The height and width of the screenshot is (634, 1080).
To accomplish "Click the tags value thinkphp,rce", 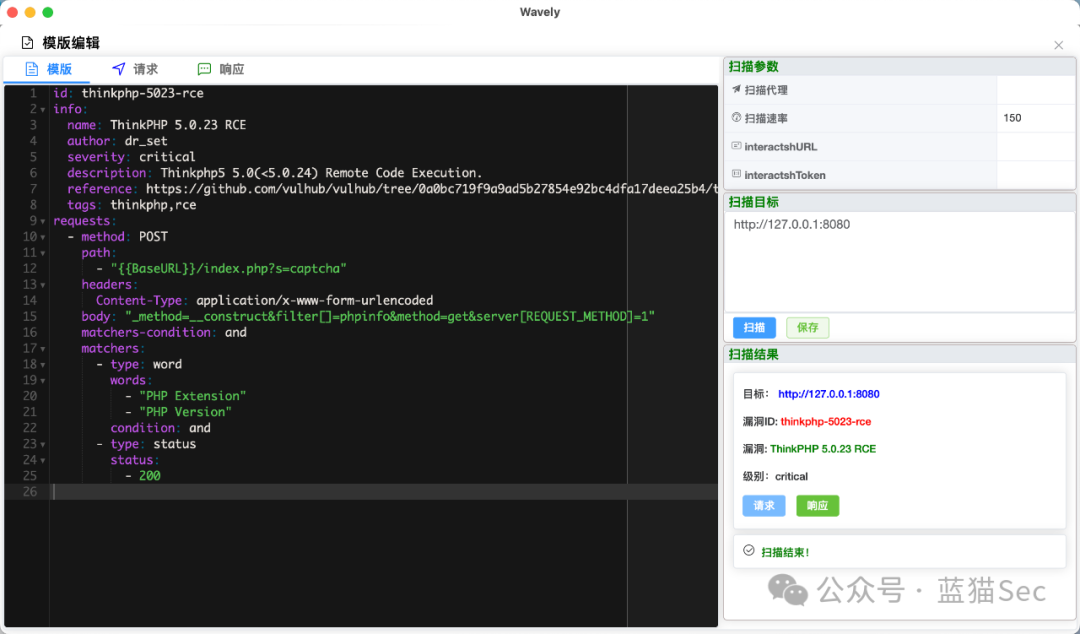I will coord(154,205).
